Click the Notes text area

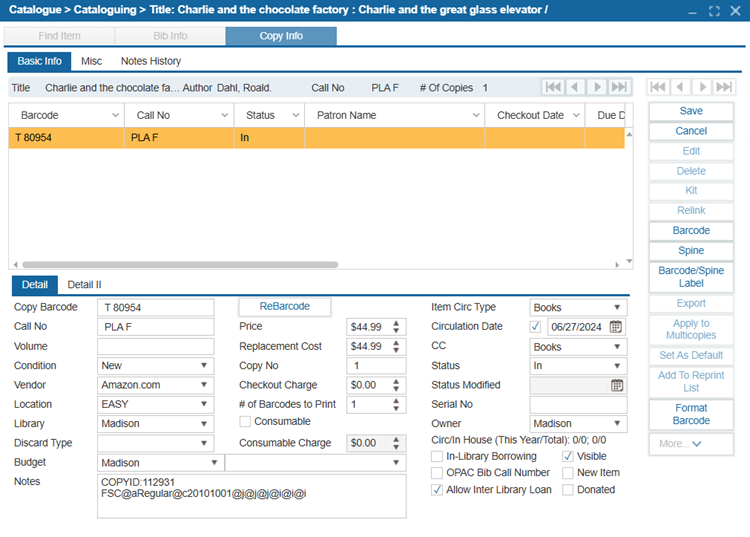252,496
